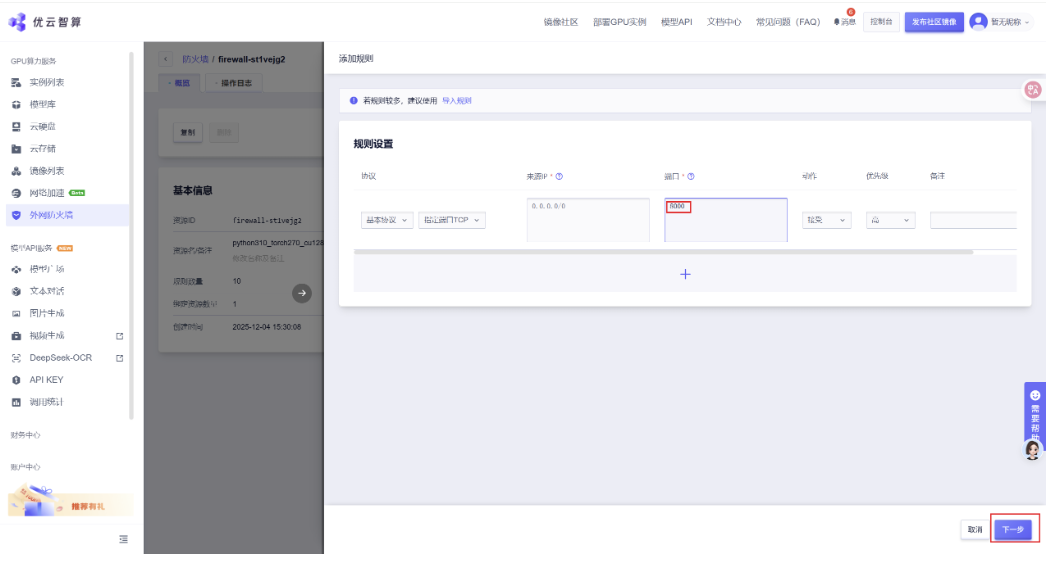Click the 取消 button
The image size is (1046, 574).
(x=975, y=529)
